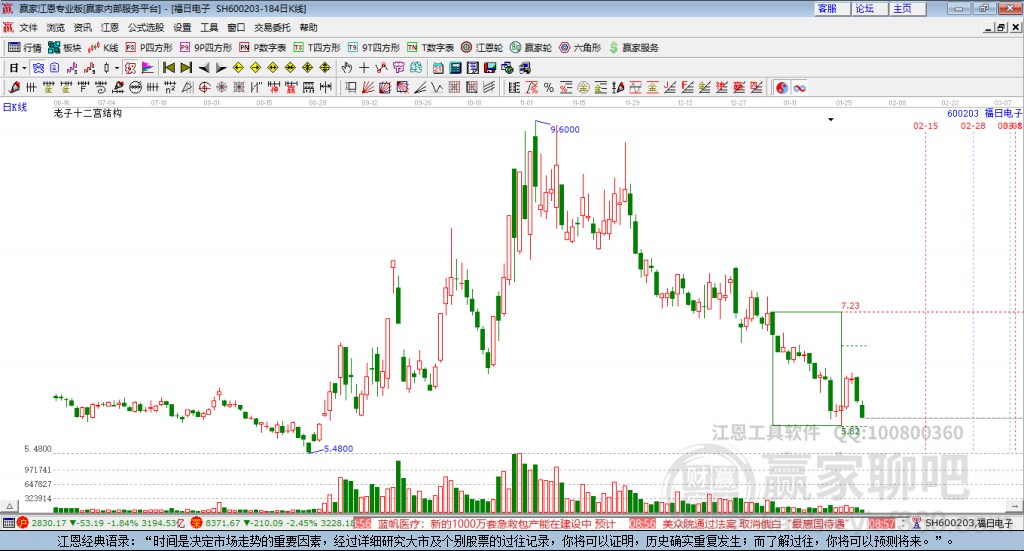Open the 行情 market quotes view
Image resolution: width=1024 pixels, height=551 pixels.
[x=25, y=48]
